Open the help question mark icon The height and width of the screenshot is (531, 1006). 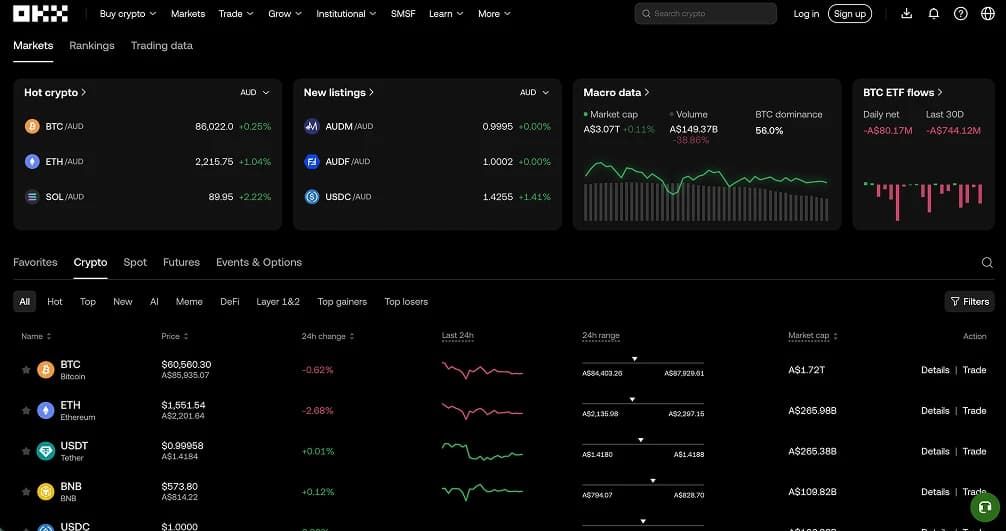[x=960, y=13]
